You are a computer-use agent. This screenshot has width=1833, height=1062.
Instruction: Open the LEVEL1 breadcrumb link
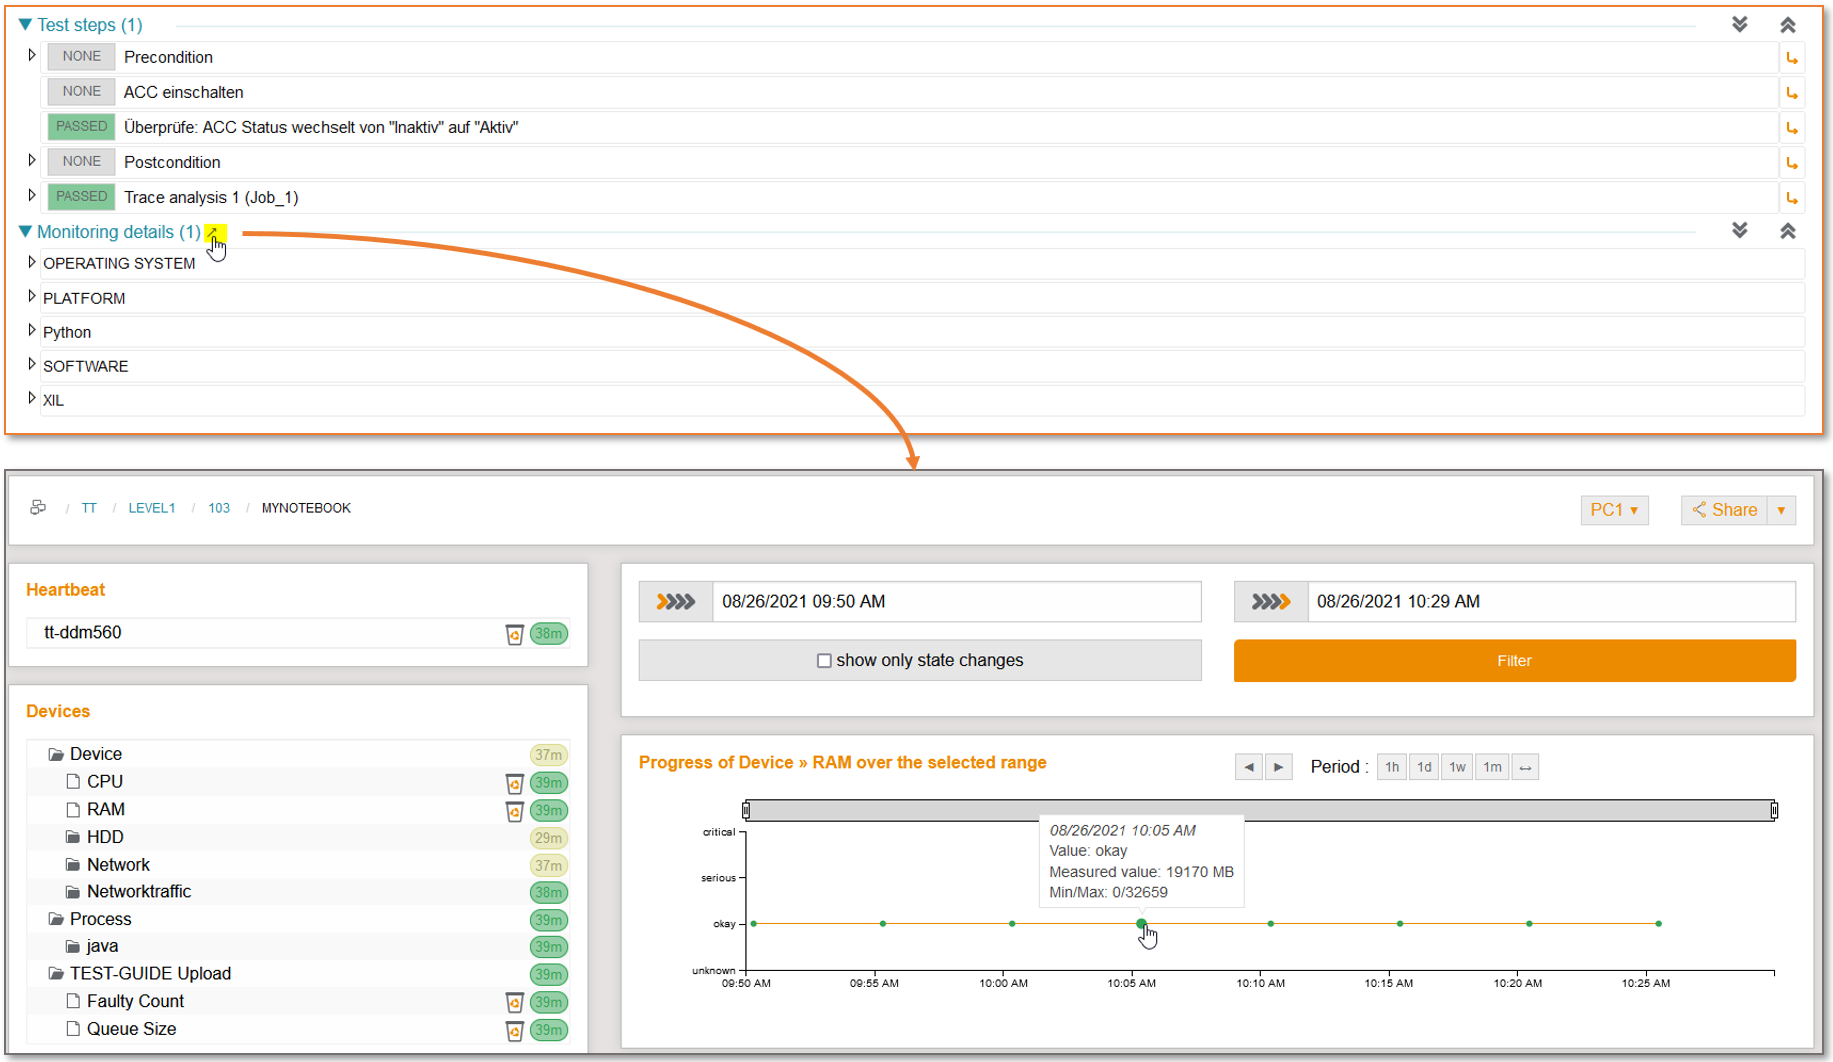click(x=152, y=508)
